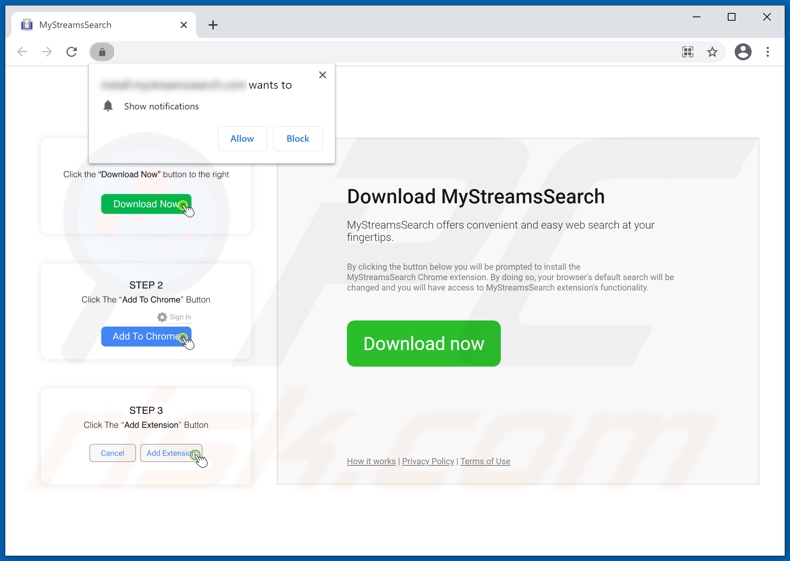This screenshot has width=790, height=561.
Task: Close the MyStreamsSearch tab
Action: [x=184, y=25]
